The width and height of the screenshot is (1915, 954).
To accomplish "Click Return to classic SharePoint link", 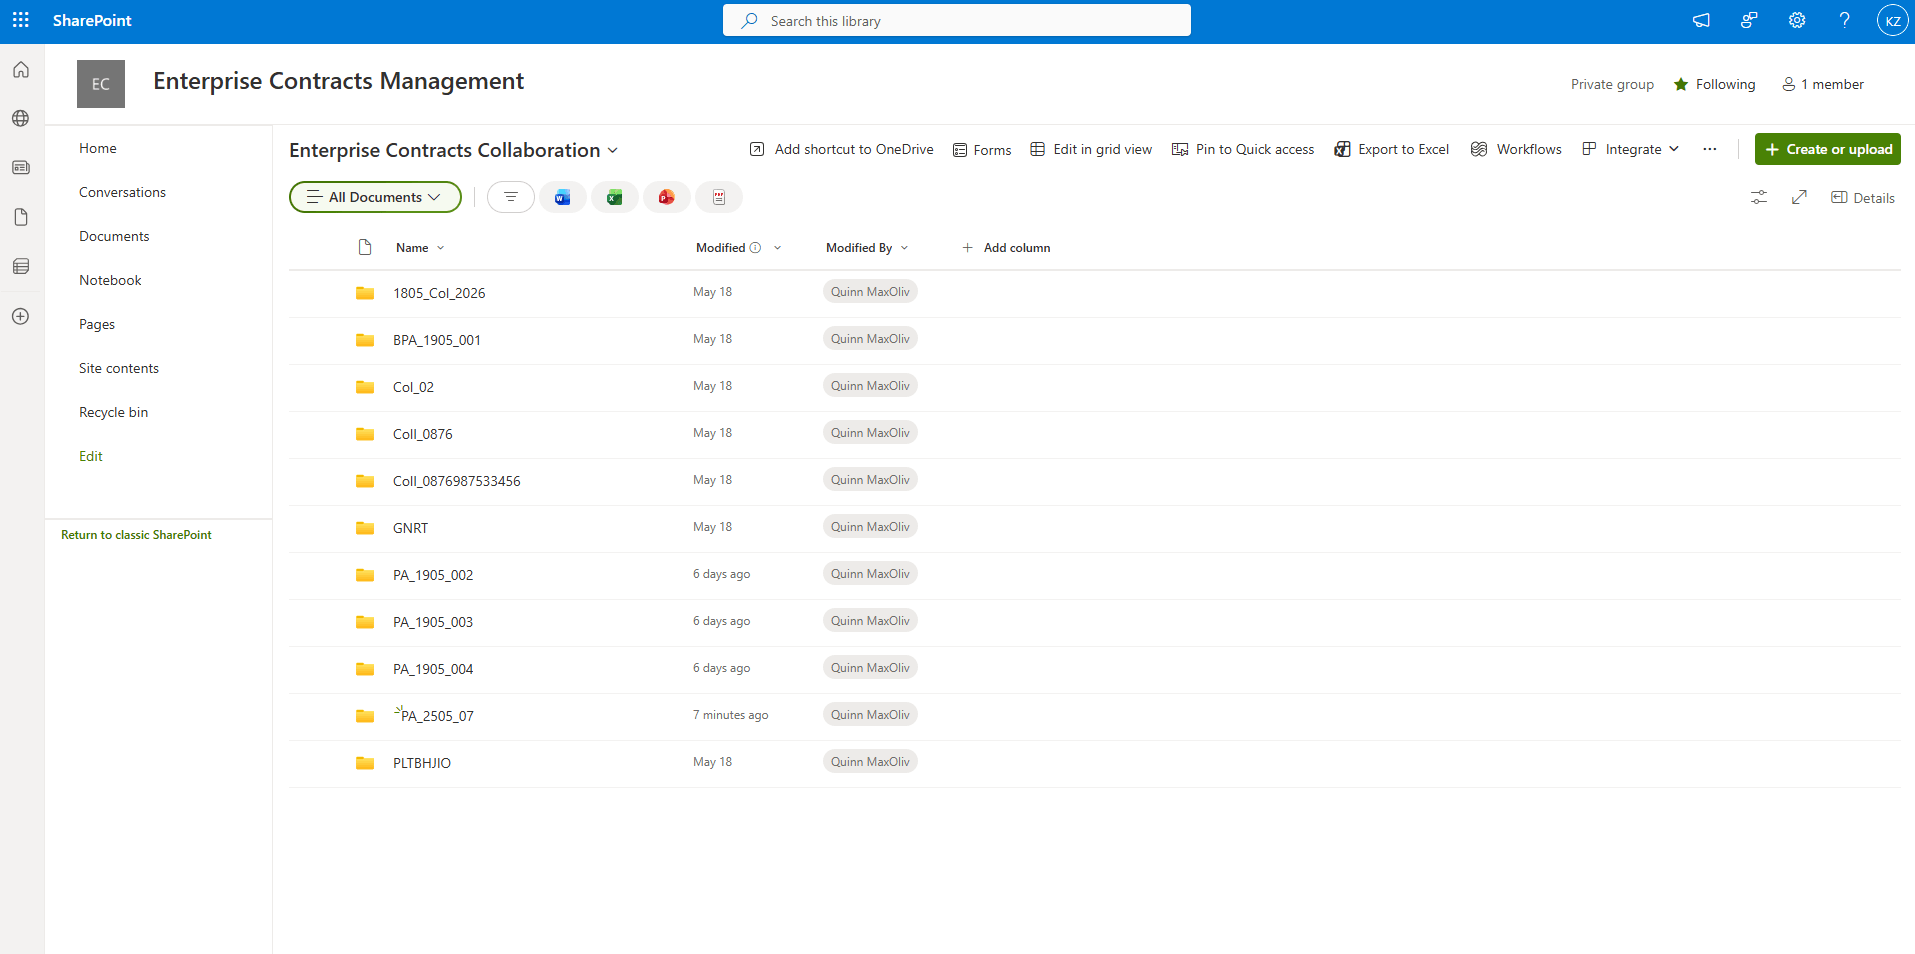I will coord(136,535).
